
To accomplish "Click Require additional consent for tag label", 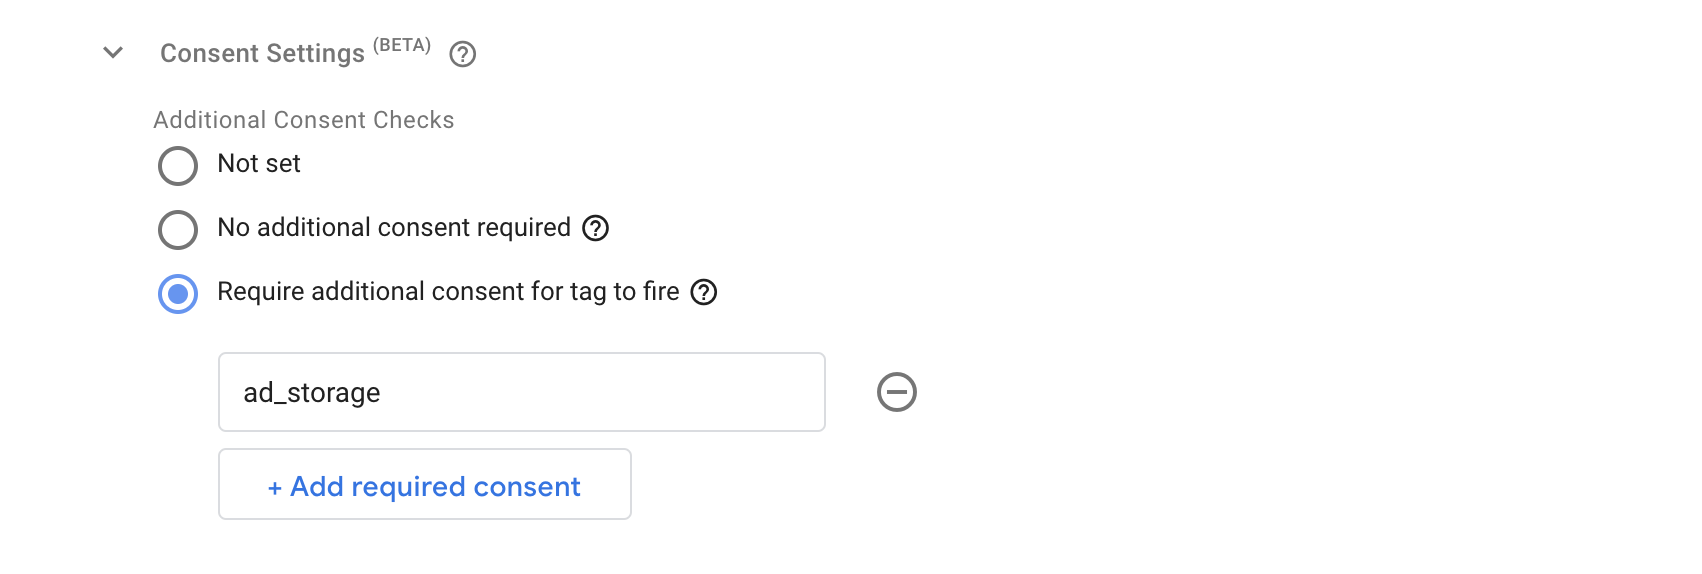I will 448,292.
